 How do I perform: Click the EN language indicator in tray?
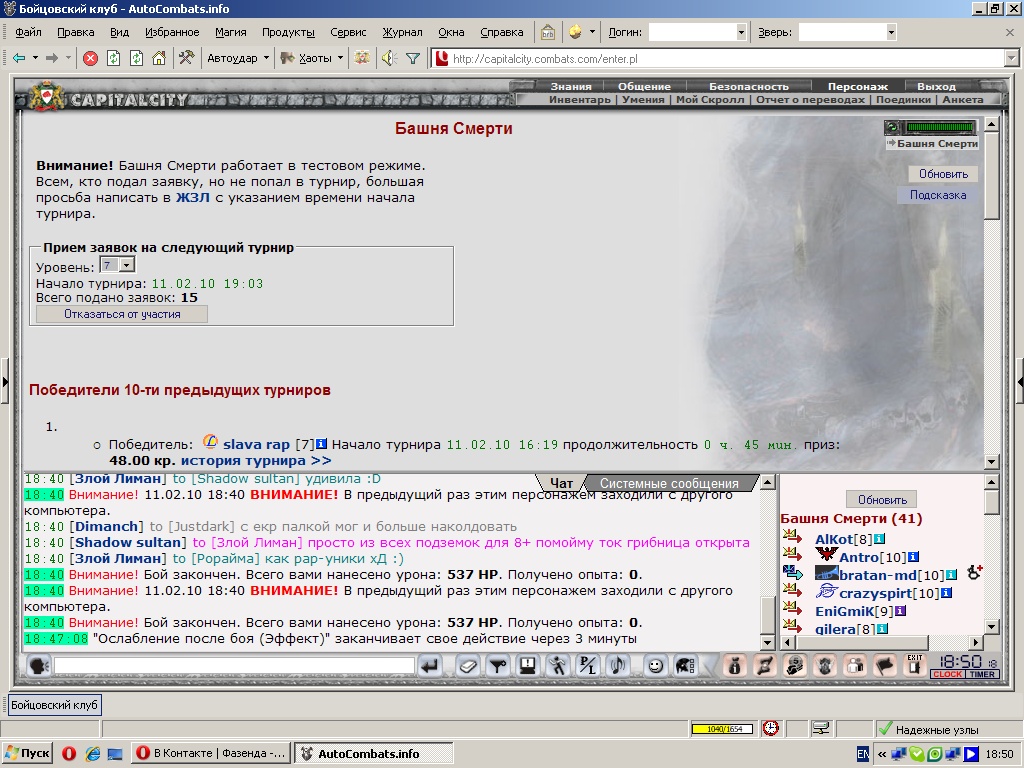862,754
